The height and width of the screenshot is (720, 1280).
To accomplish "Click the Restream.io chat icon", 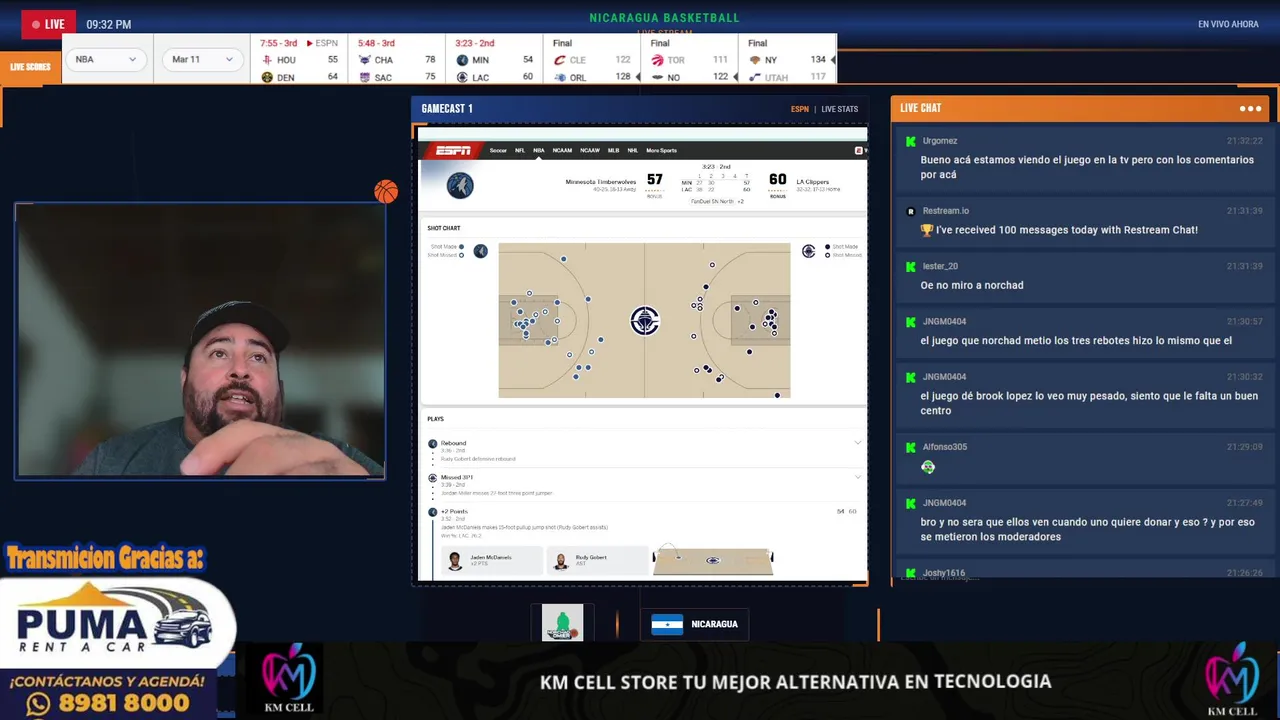I will (x=911, y=211).
